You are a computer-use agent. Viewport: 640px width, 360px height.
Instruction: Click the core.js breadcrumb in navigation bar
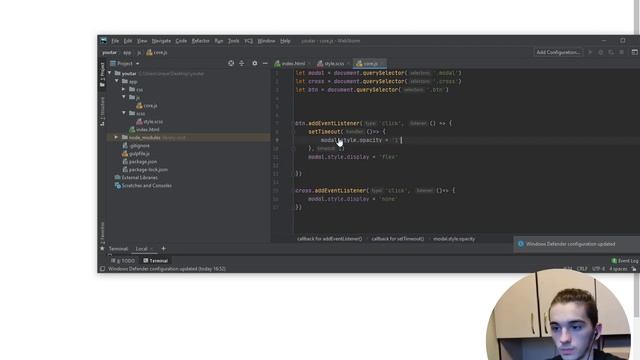(157, 53)
